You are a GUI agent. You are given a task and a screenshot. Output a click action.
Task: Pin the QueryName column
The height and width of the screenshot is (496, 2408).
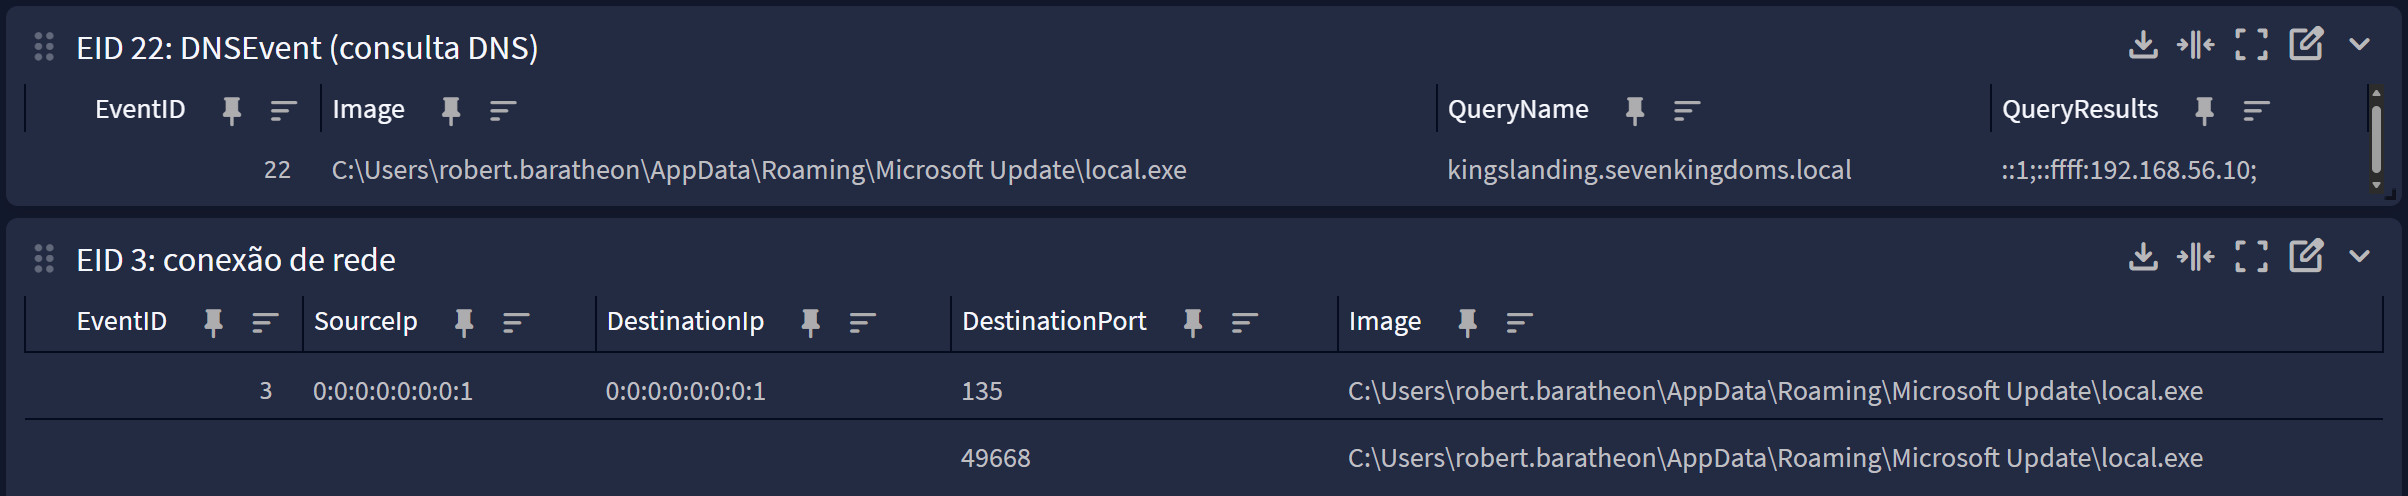[x=1635, y=111]
